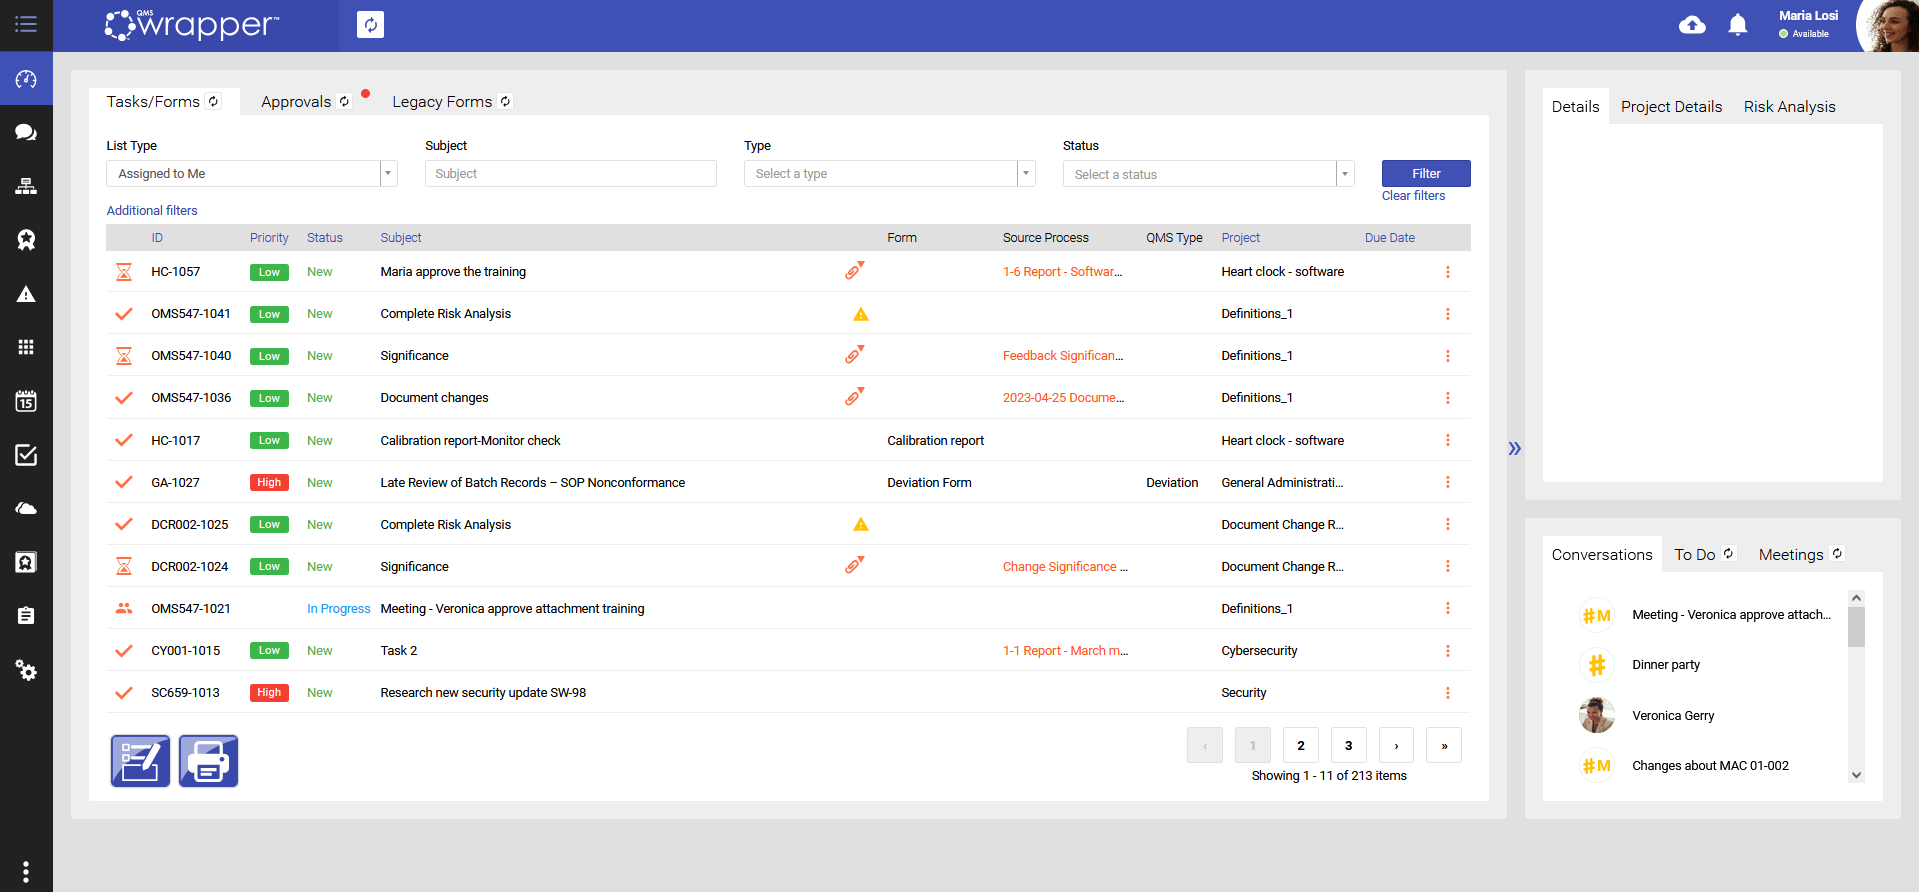
Task: Jump to last page arrow
Action: click(x=1444, y=745)
